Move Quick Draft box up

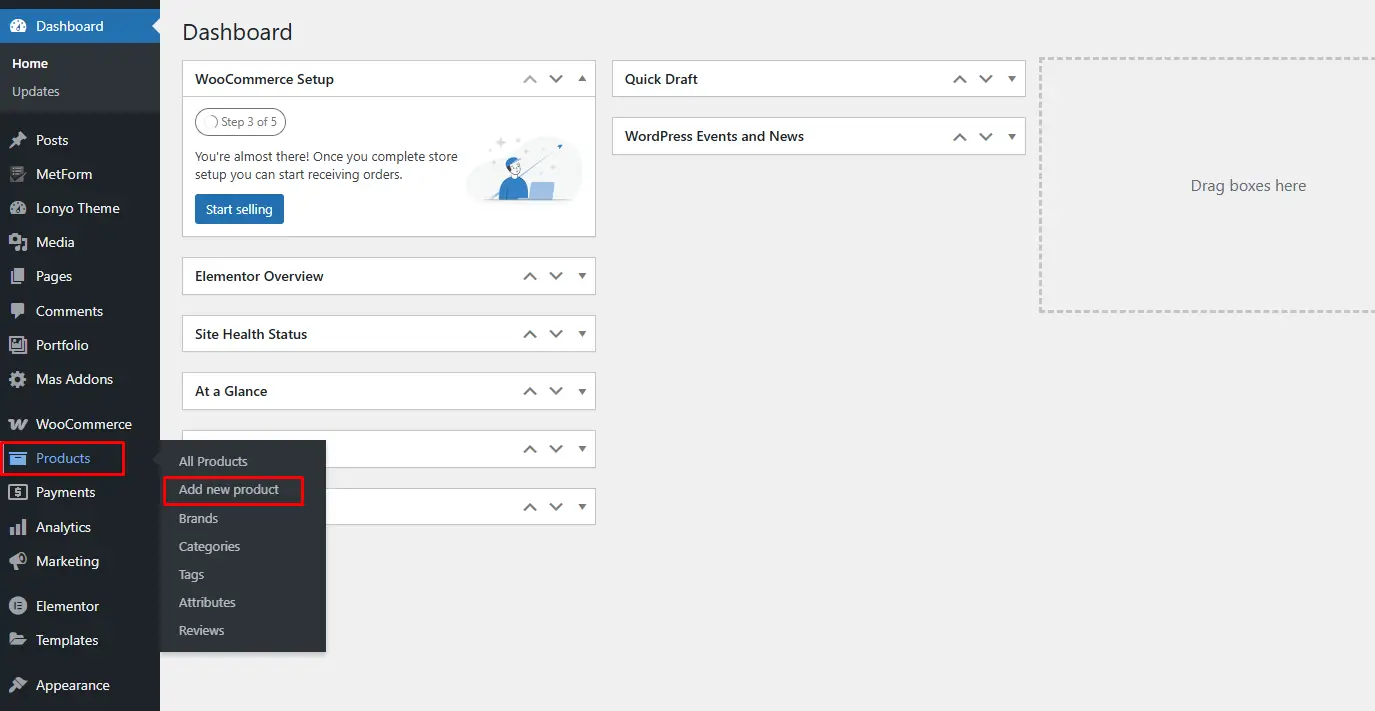coord(960,79)
